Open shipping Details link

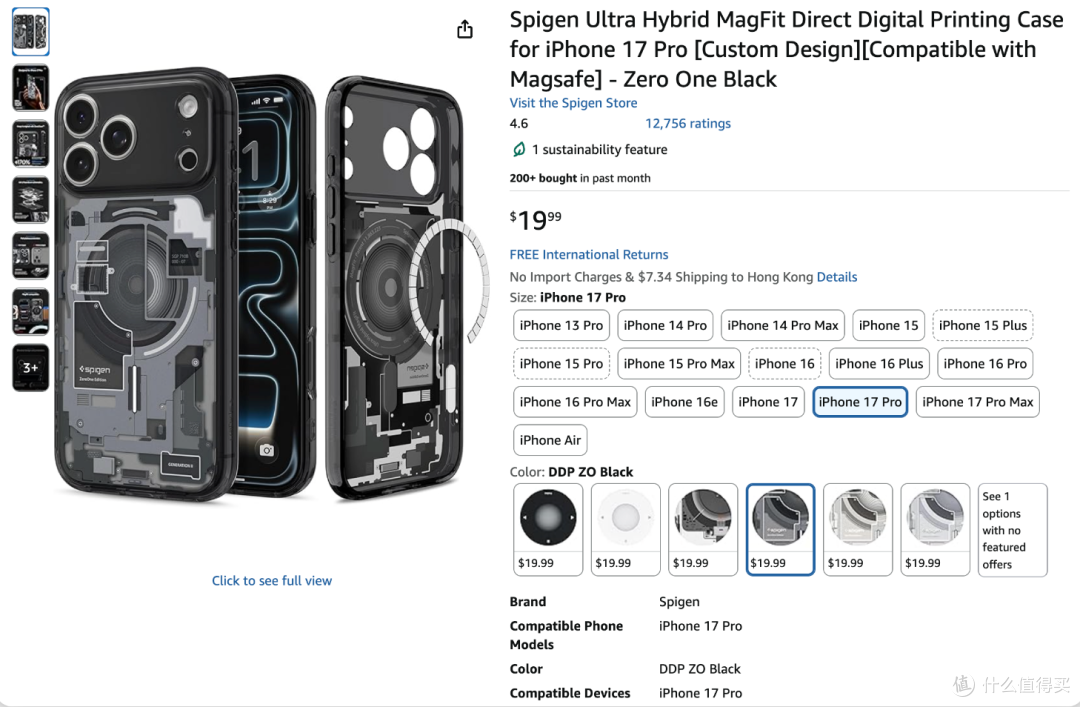(837, 277)
